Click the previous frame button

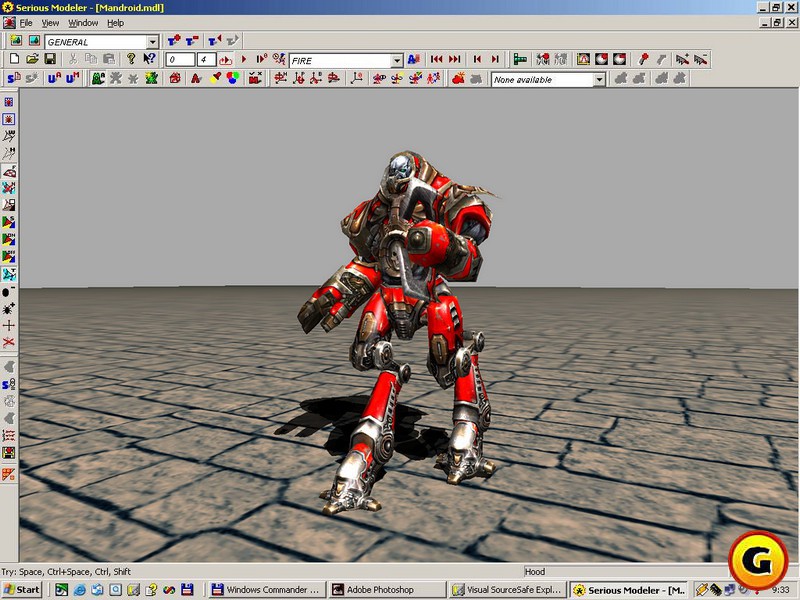click(478, 60)
